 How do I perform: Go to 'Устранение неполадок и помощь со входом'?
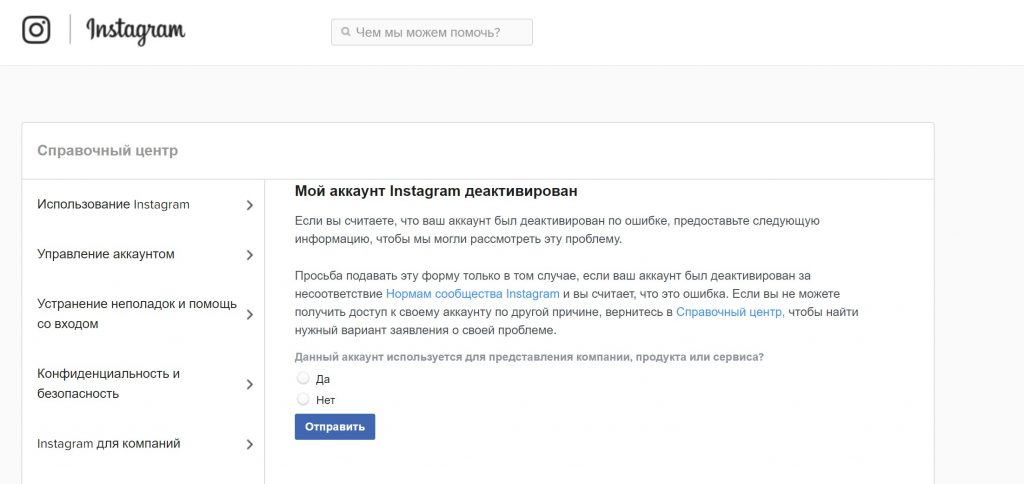click(136, 314)
